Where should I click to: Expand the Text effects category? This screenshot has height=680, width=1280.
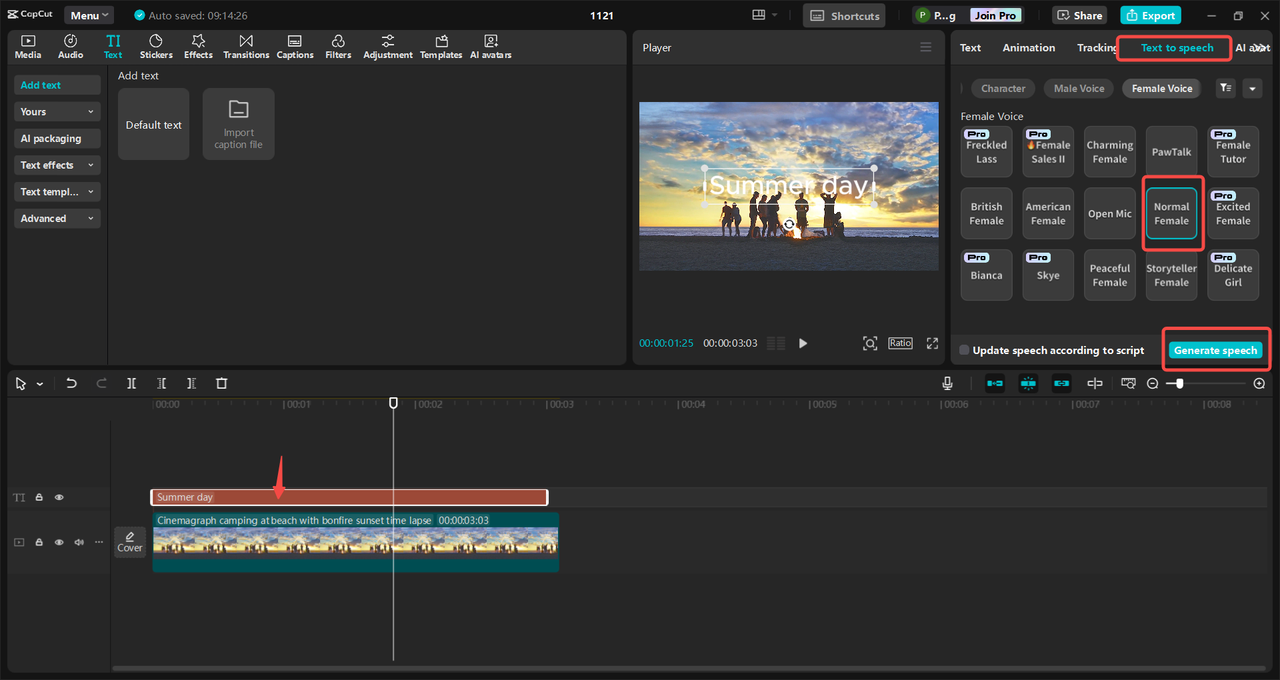pos(57,165)
